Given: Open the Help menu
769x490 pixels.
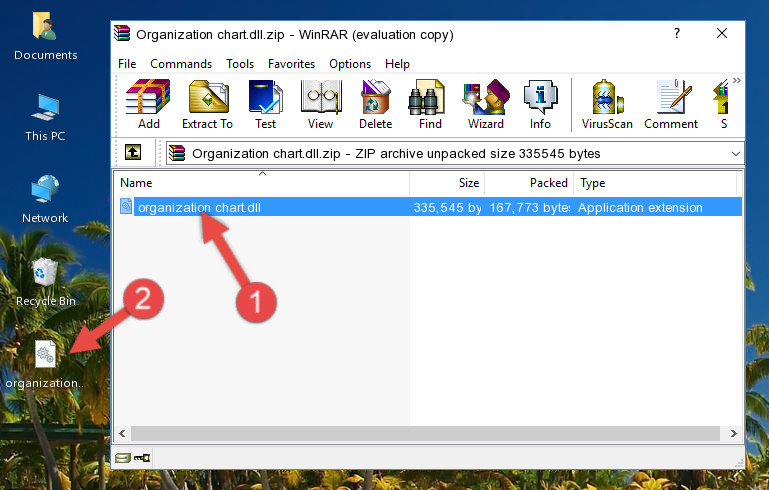Looking at the screenshot, I should click(x=397, y=64).
